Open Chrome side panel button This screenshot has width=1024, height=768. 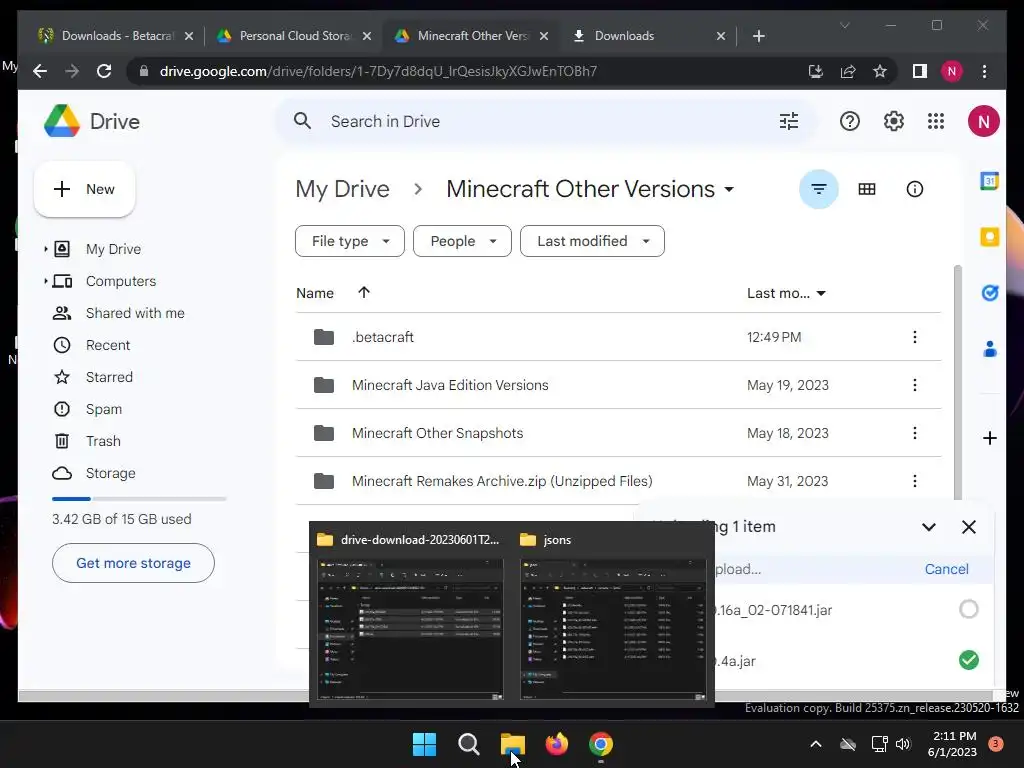click(x=920, y=71)
